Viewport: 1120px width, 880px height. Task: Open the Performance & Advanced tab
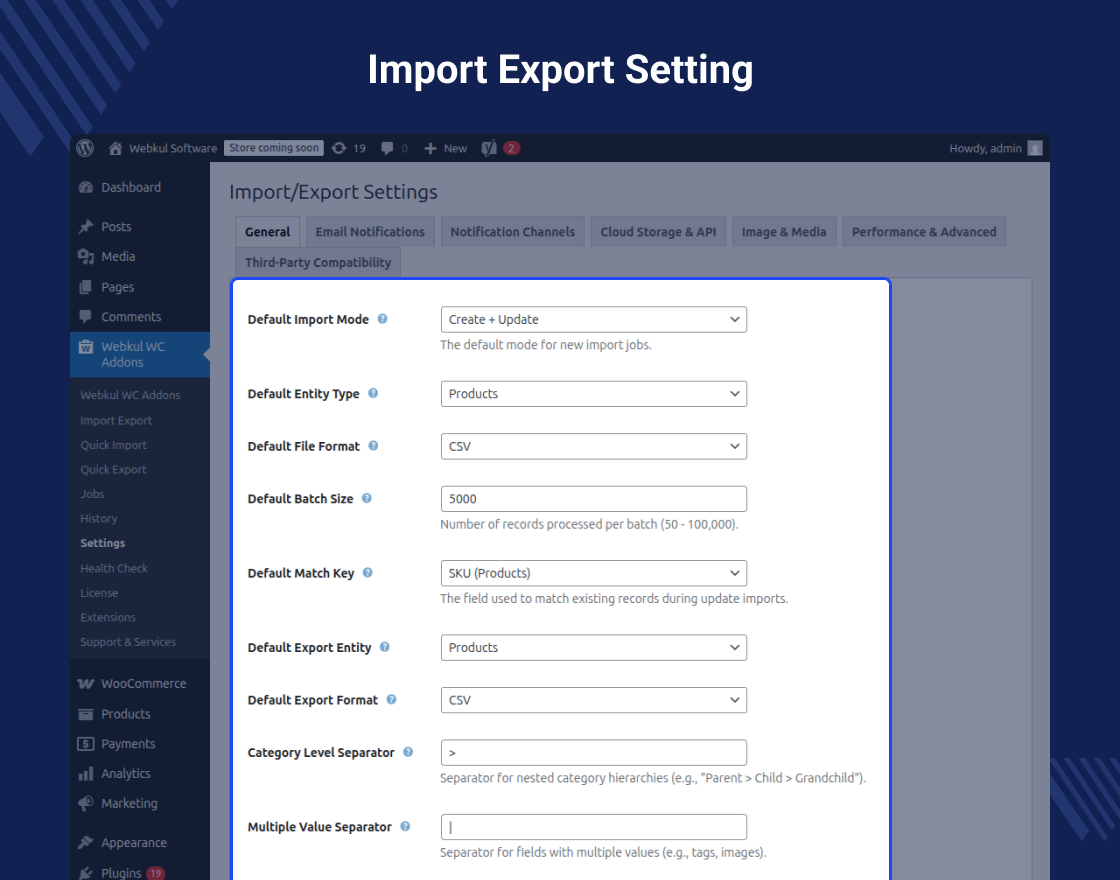[x=924, y=231]
